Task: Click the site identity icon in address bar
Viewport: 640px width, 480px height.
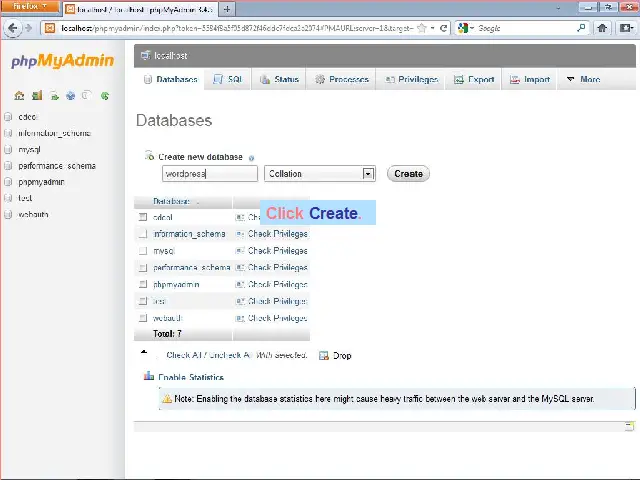Action: (x=50, y=28)
